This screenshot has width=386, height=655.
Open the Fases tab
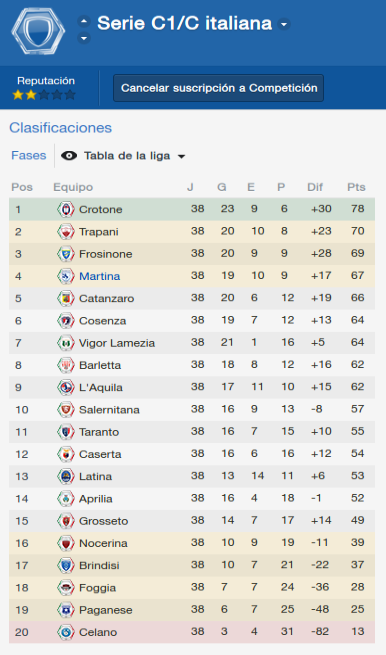(x=29, y=155)
